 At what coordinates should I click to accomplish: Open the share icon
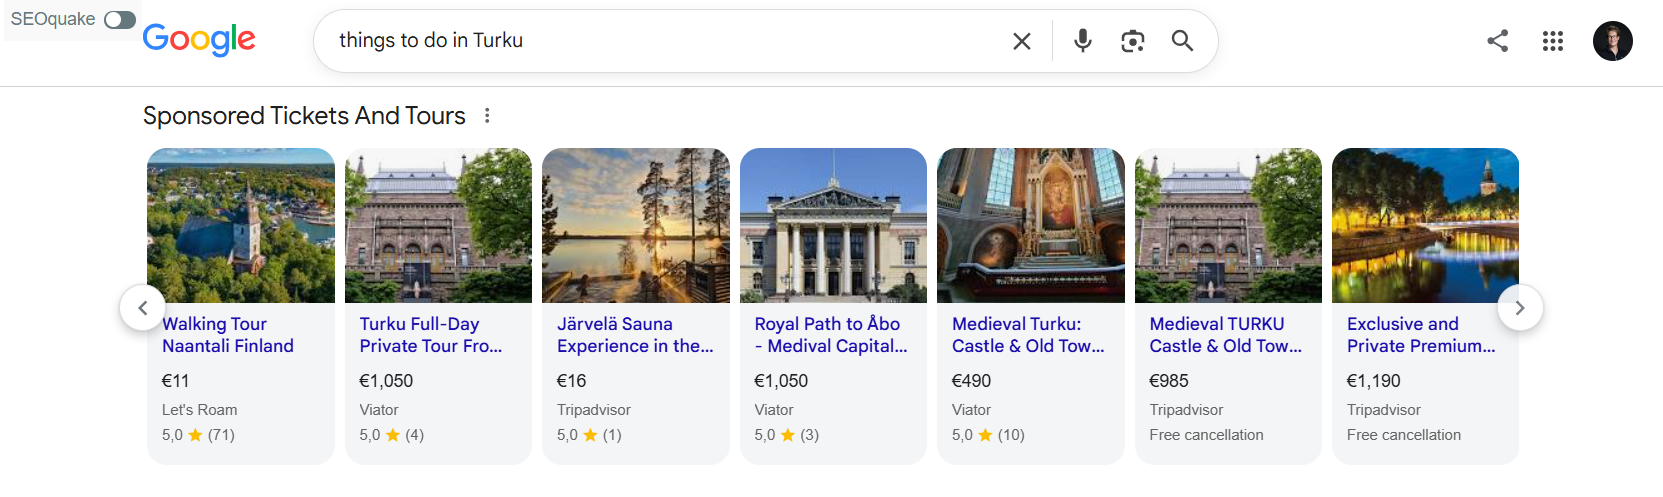tap(1497, 41)
